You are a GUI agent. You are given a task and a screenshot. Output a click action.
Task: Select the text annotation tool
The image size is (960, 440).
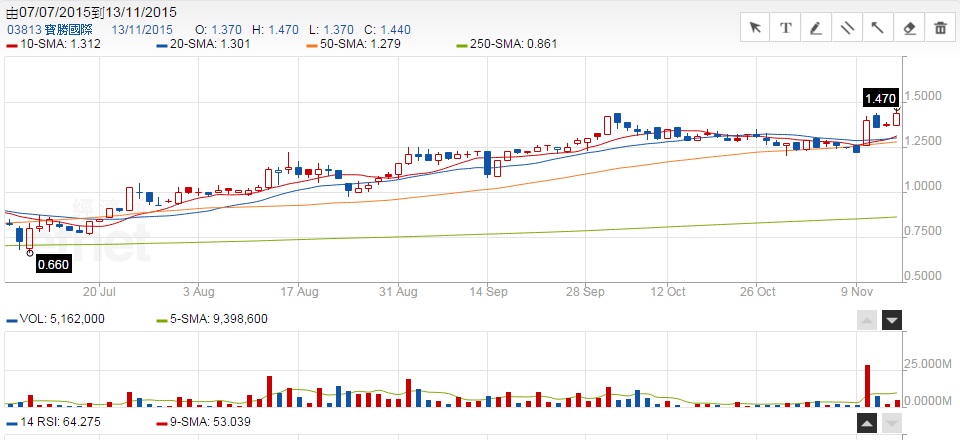click(x=786, y=27)
